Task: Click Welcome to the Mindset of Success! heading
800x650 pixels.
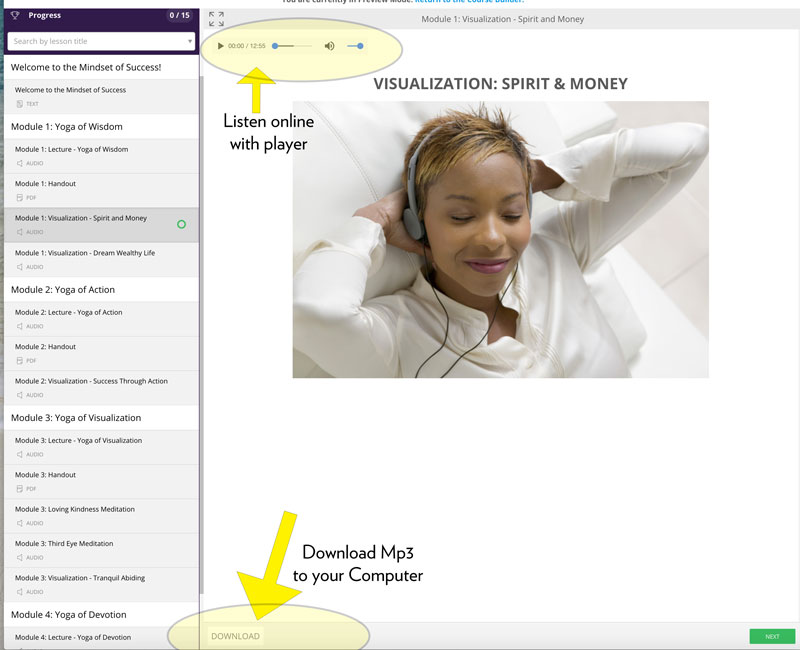Action: [86, 67]
